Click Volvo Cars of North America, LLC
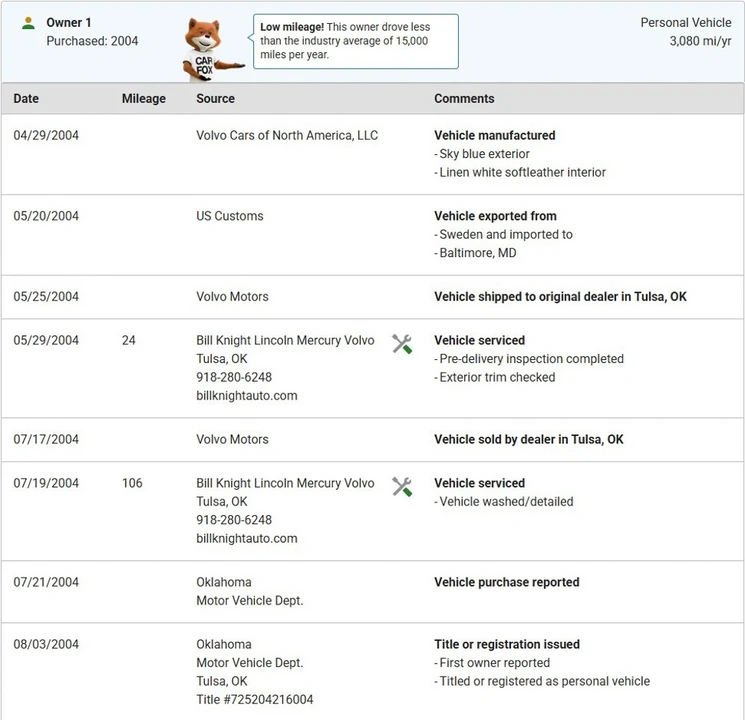This screenshot has height=720, width=745. pos(287,135)
